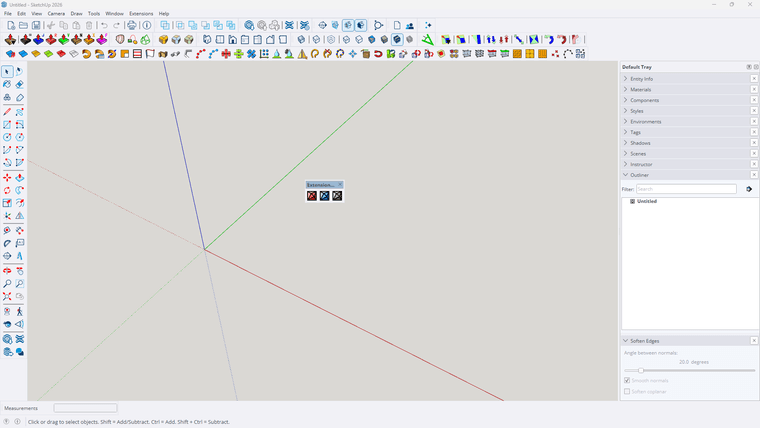Open the Tools menu
This screenshot has height=428, width=760.
[x=94, y=14]
